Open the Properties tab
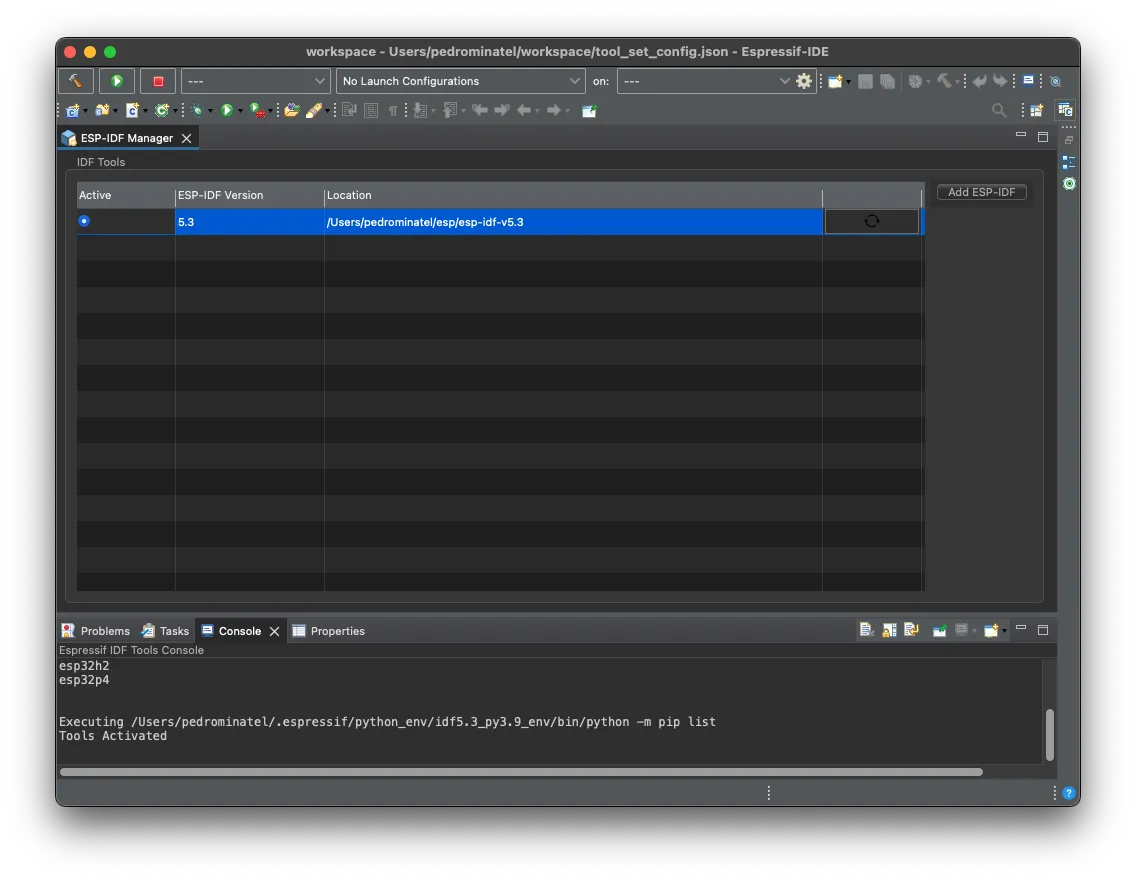1136x880 pixels. (328, 631)
